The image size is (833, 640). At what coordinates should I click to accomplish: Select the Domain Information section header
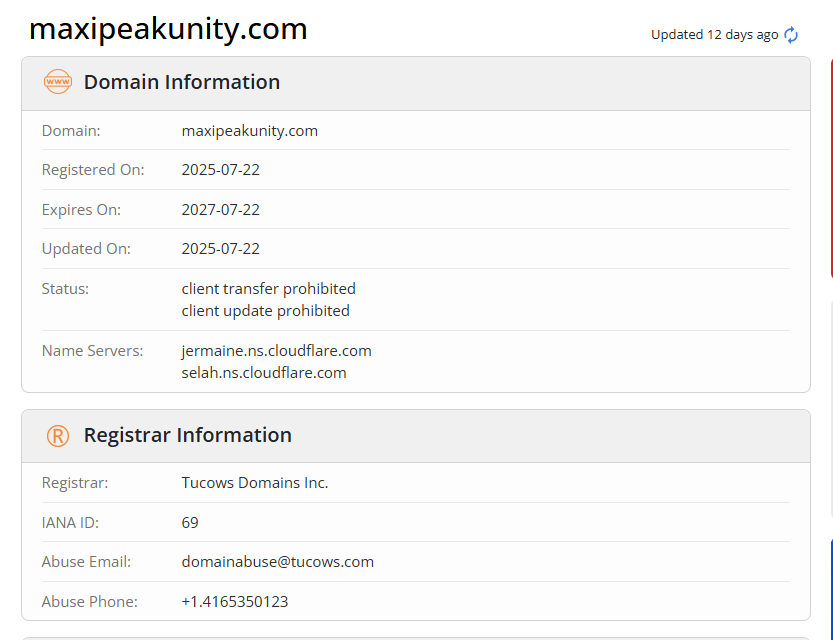tap(181, 82)
